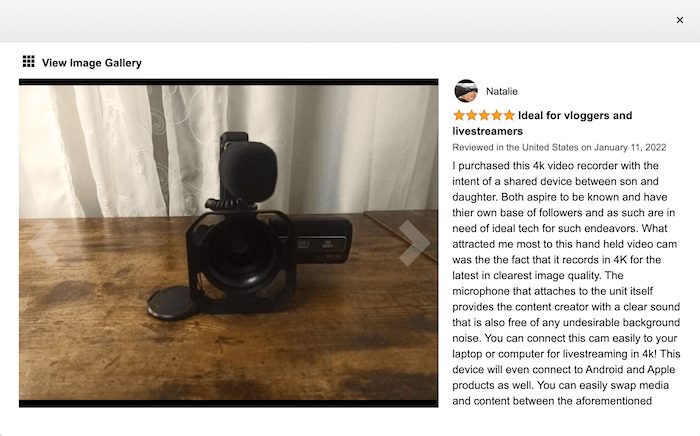700x436 pixels.
Task: Open reviewer name Natalie
Action: 502,91
